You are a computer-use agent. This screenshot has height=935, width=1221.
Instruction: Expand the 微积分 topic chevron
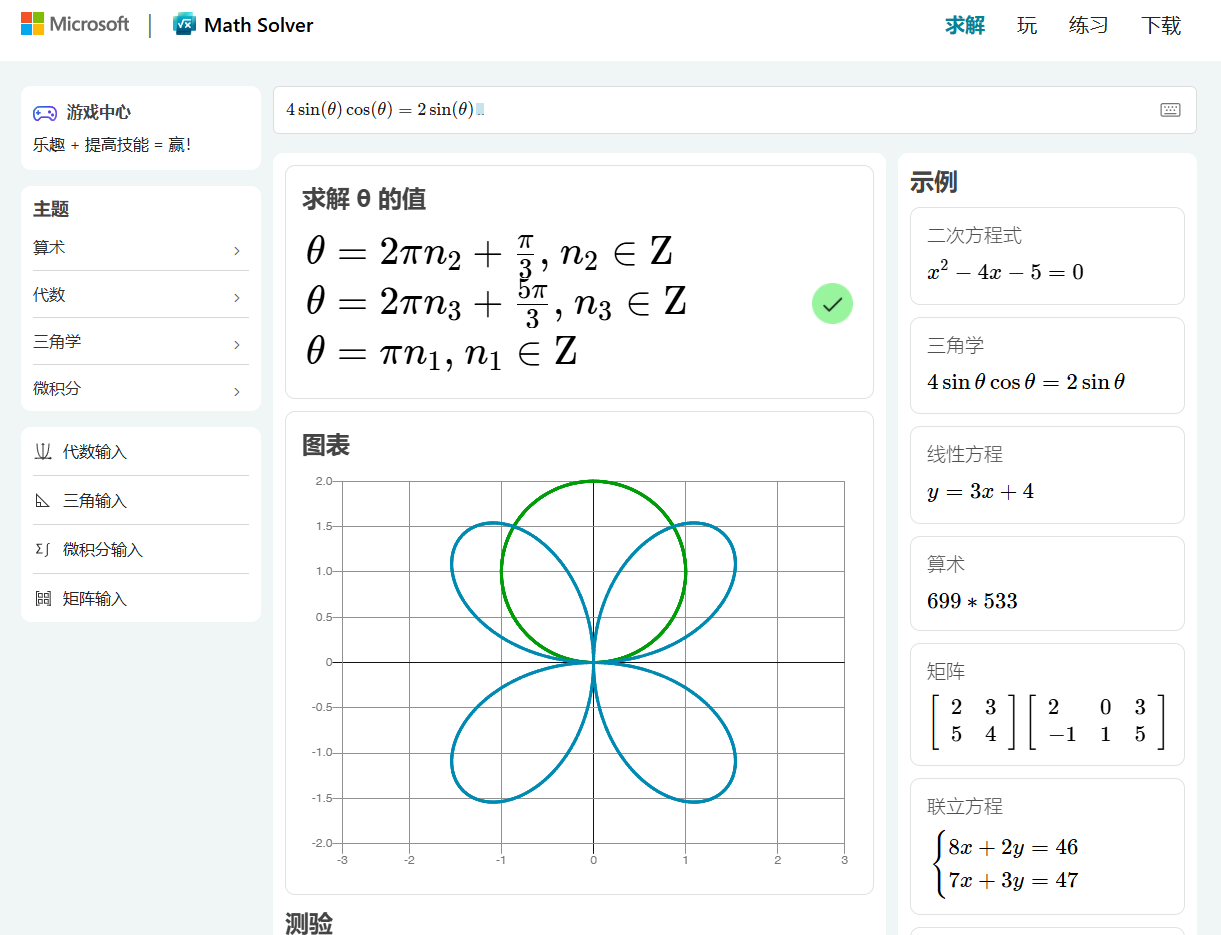tap(237, 391)
